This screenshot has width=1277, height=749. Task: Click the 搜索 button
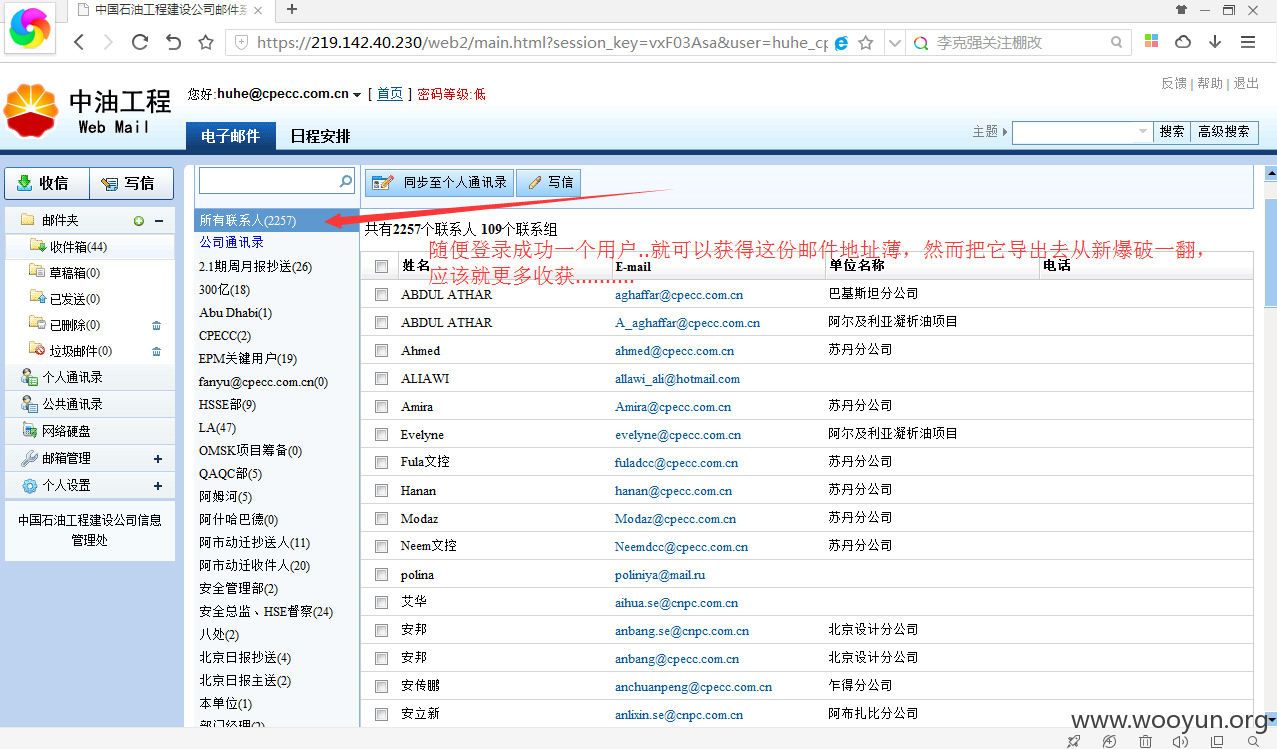1172,132
